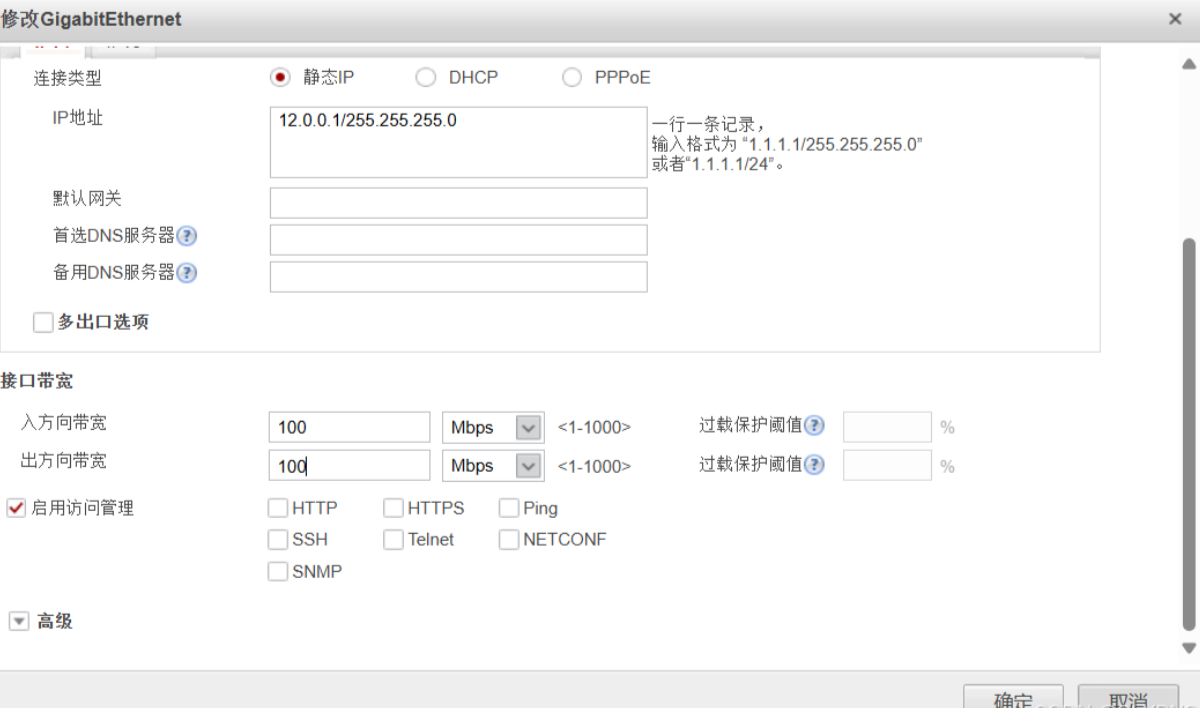Check the SNMP option
Image resolution: width=1200 pixels, height=708 pixels.
[x=278, y=572]
